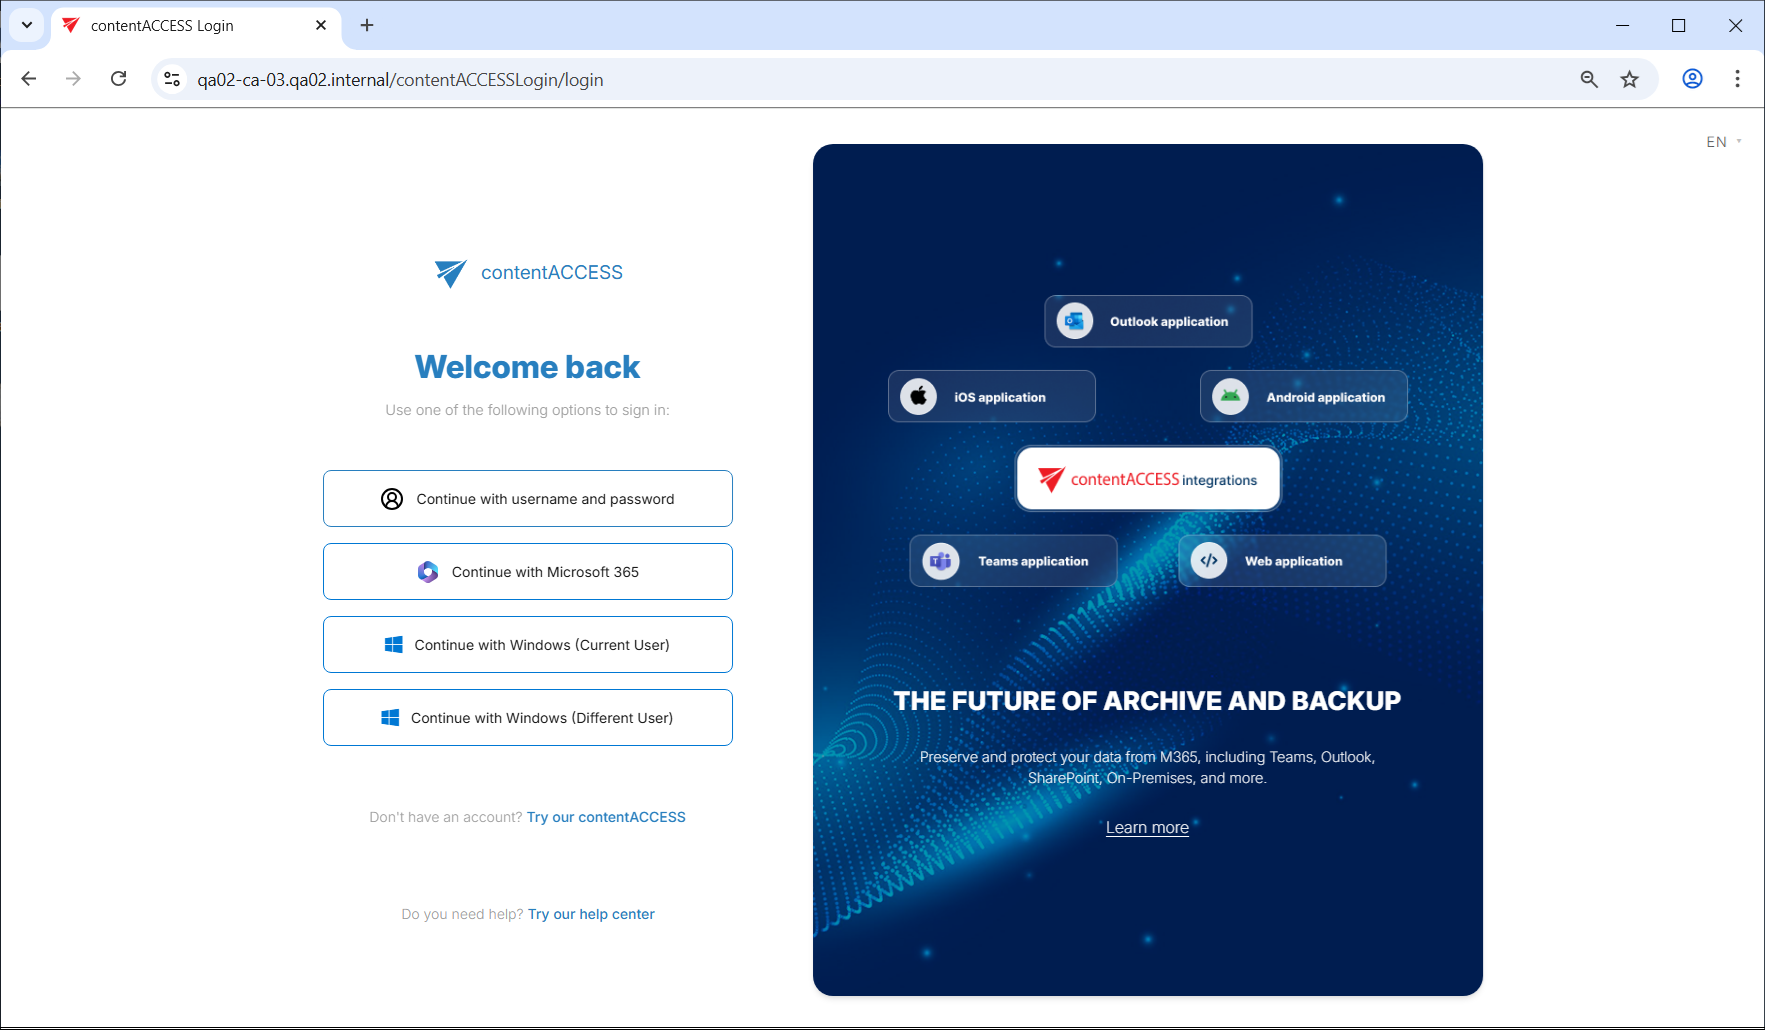Open the Try our help center link

click(x=591, y=914)
